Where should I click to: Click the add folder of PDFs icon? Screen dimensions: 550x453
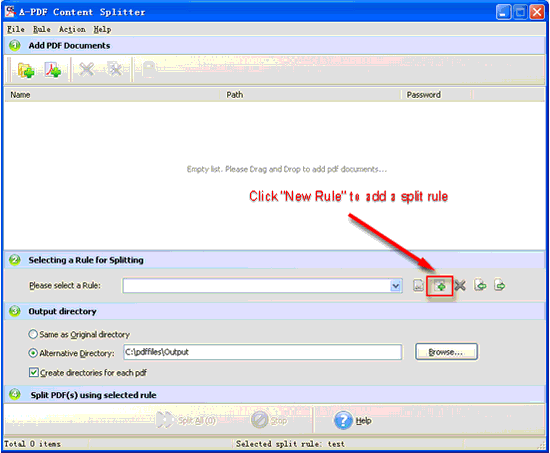pyautogui.click(x=26, y=70)
